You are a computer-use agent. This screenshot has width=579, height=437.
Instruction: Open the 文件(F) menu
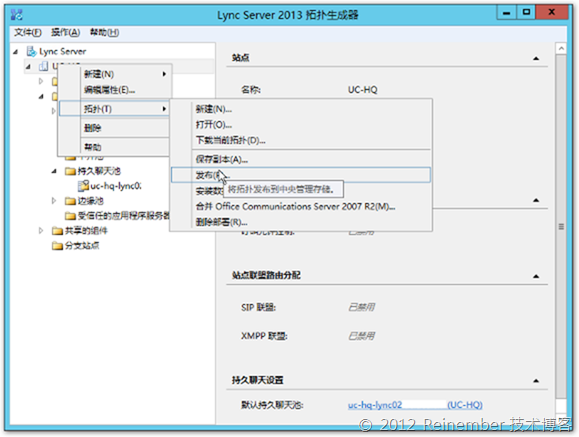pos(28,33)
